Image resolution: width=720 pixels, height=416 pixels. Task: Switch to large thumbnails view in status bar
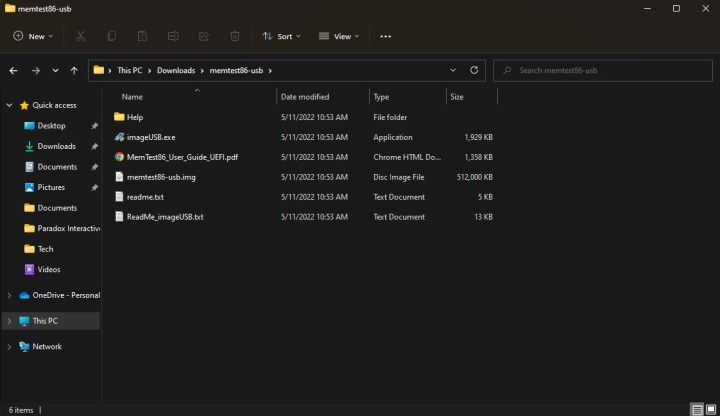click(710, 409)
